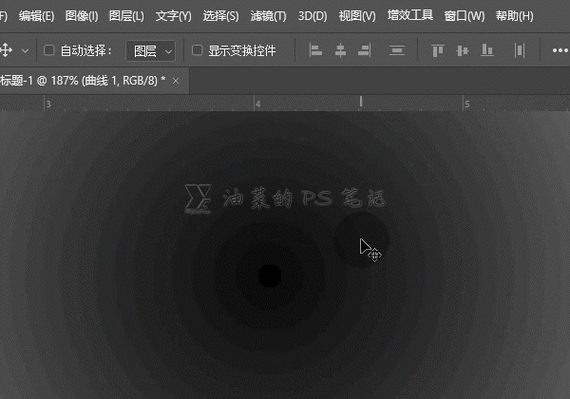Open the 视图(V) menu

[x=357, y=16]
